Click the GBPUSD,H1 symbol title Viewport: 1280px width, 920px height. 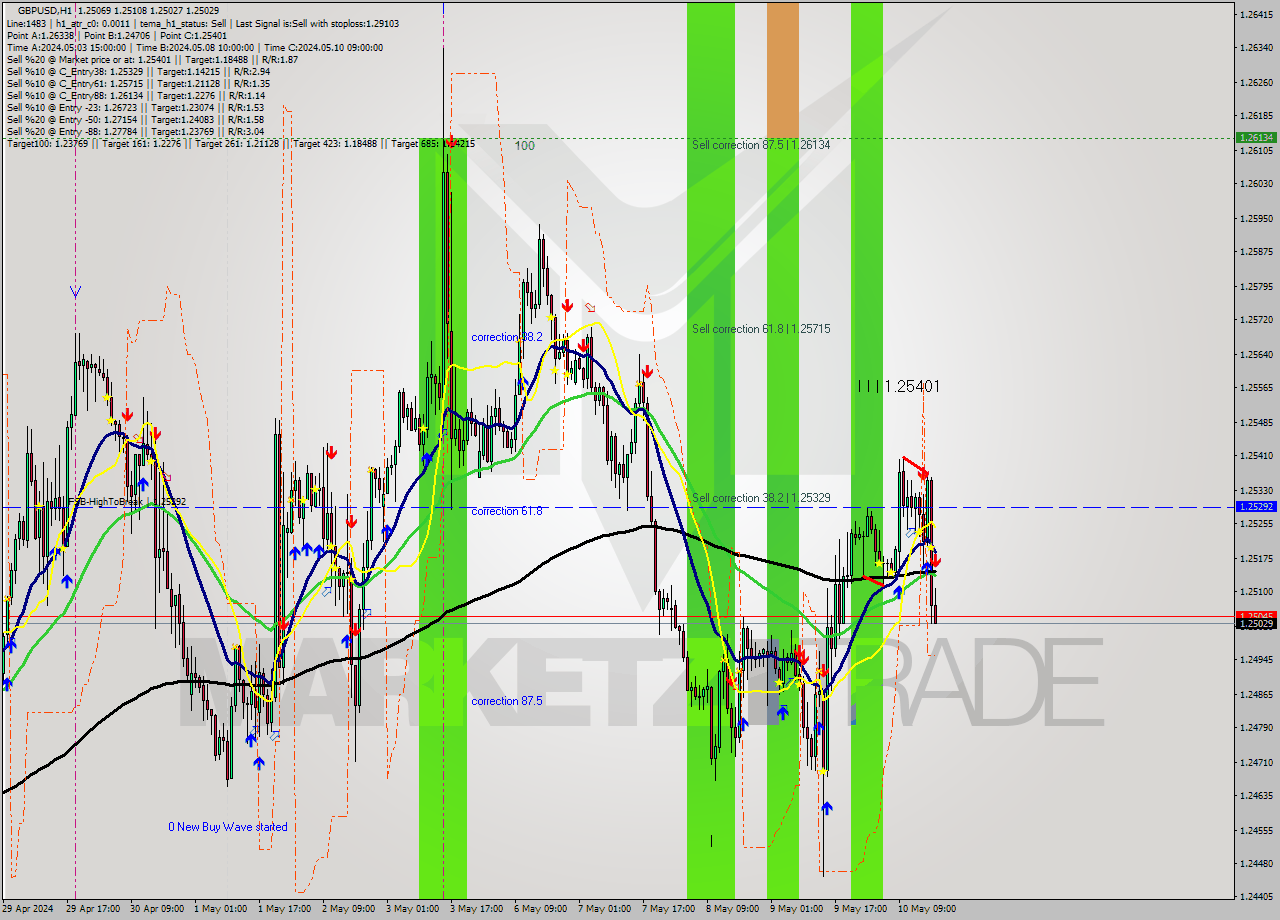(45, 10)
